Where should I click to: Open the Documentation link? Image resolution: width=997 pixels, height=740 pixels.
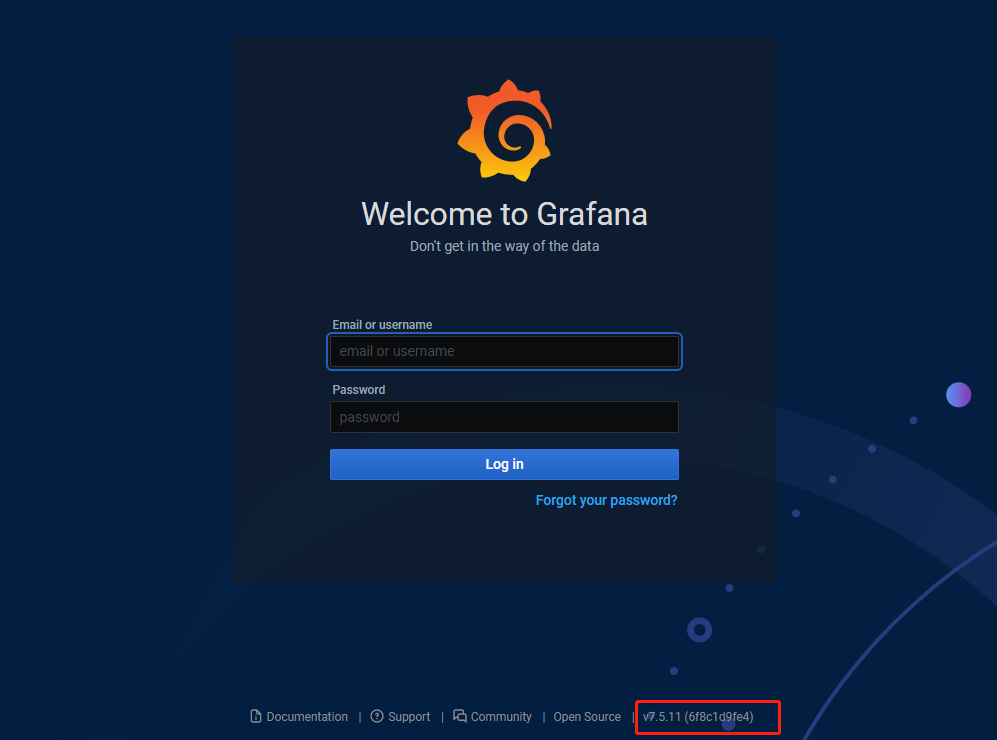(306, 716)
